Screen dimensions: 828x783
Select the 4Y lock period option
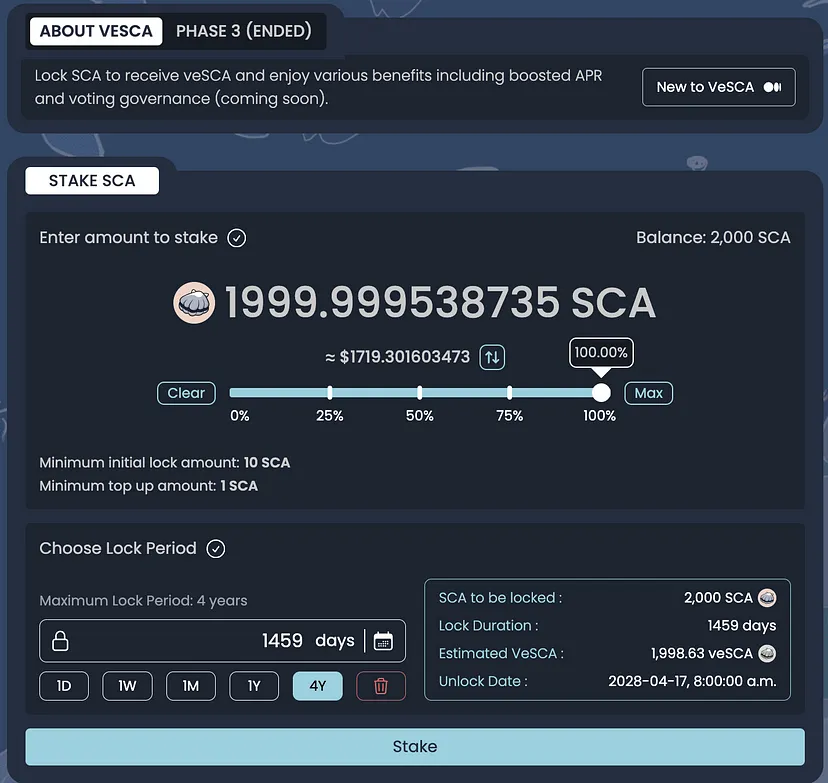[318, 686]
